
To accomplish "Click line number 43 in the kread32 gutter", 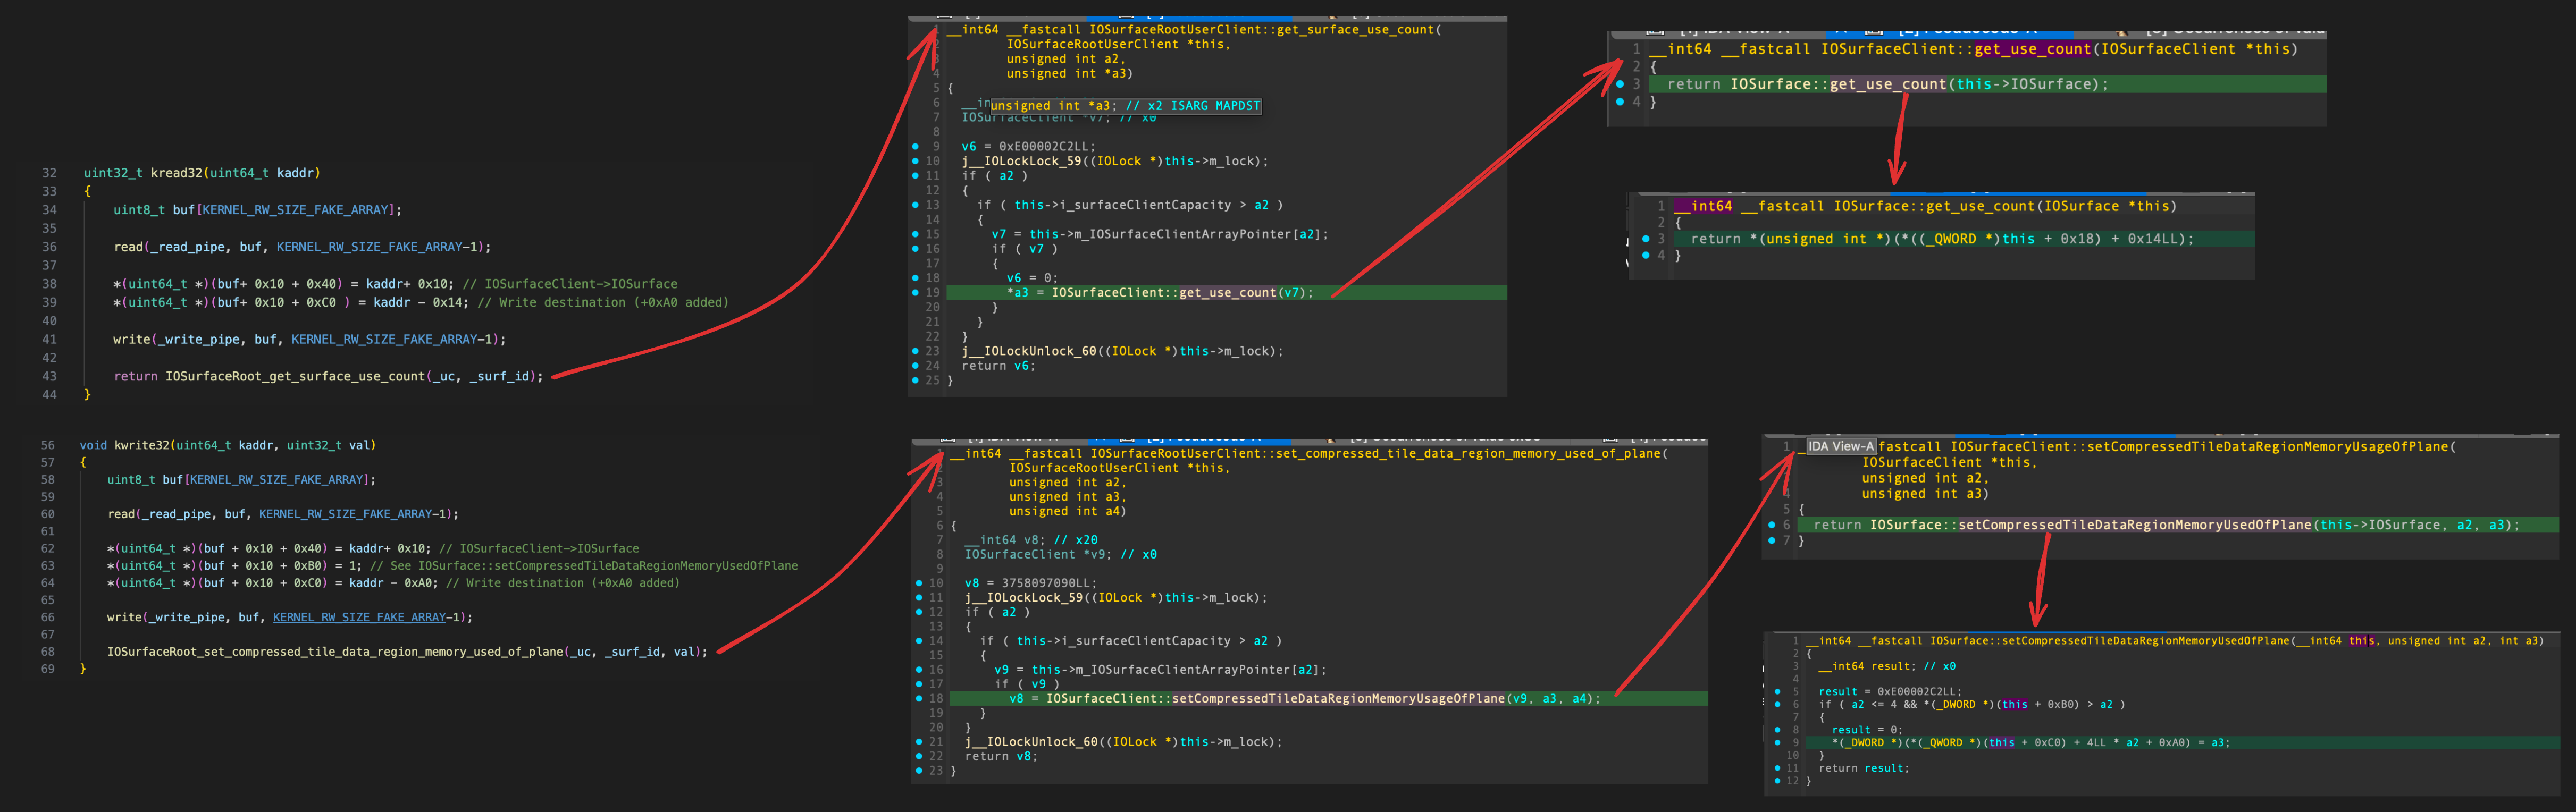I will tap(49, 377).
